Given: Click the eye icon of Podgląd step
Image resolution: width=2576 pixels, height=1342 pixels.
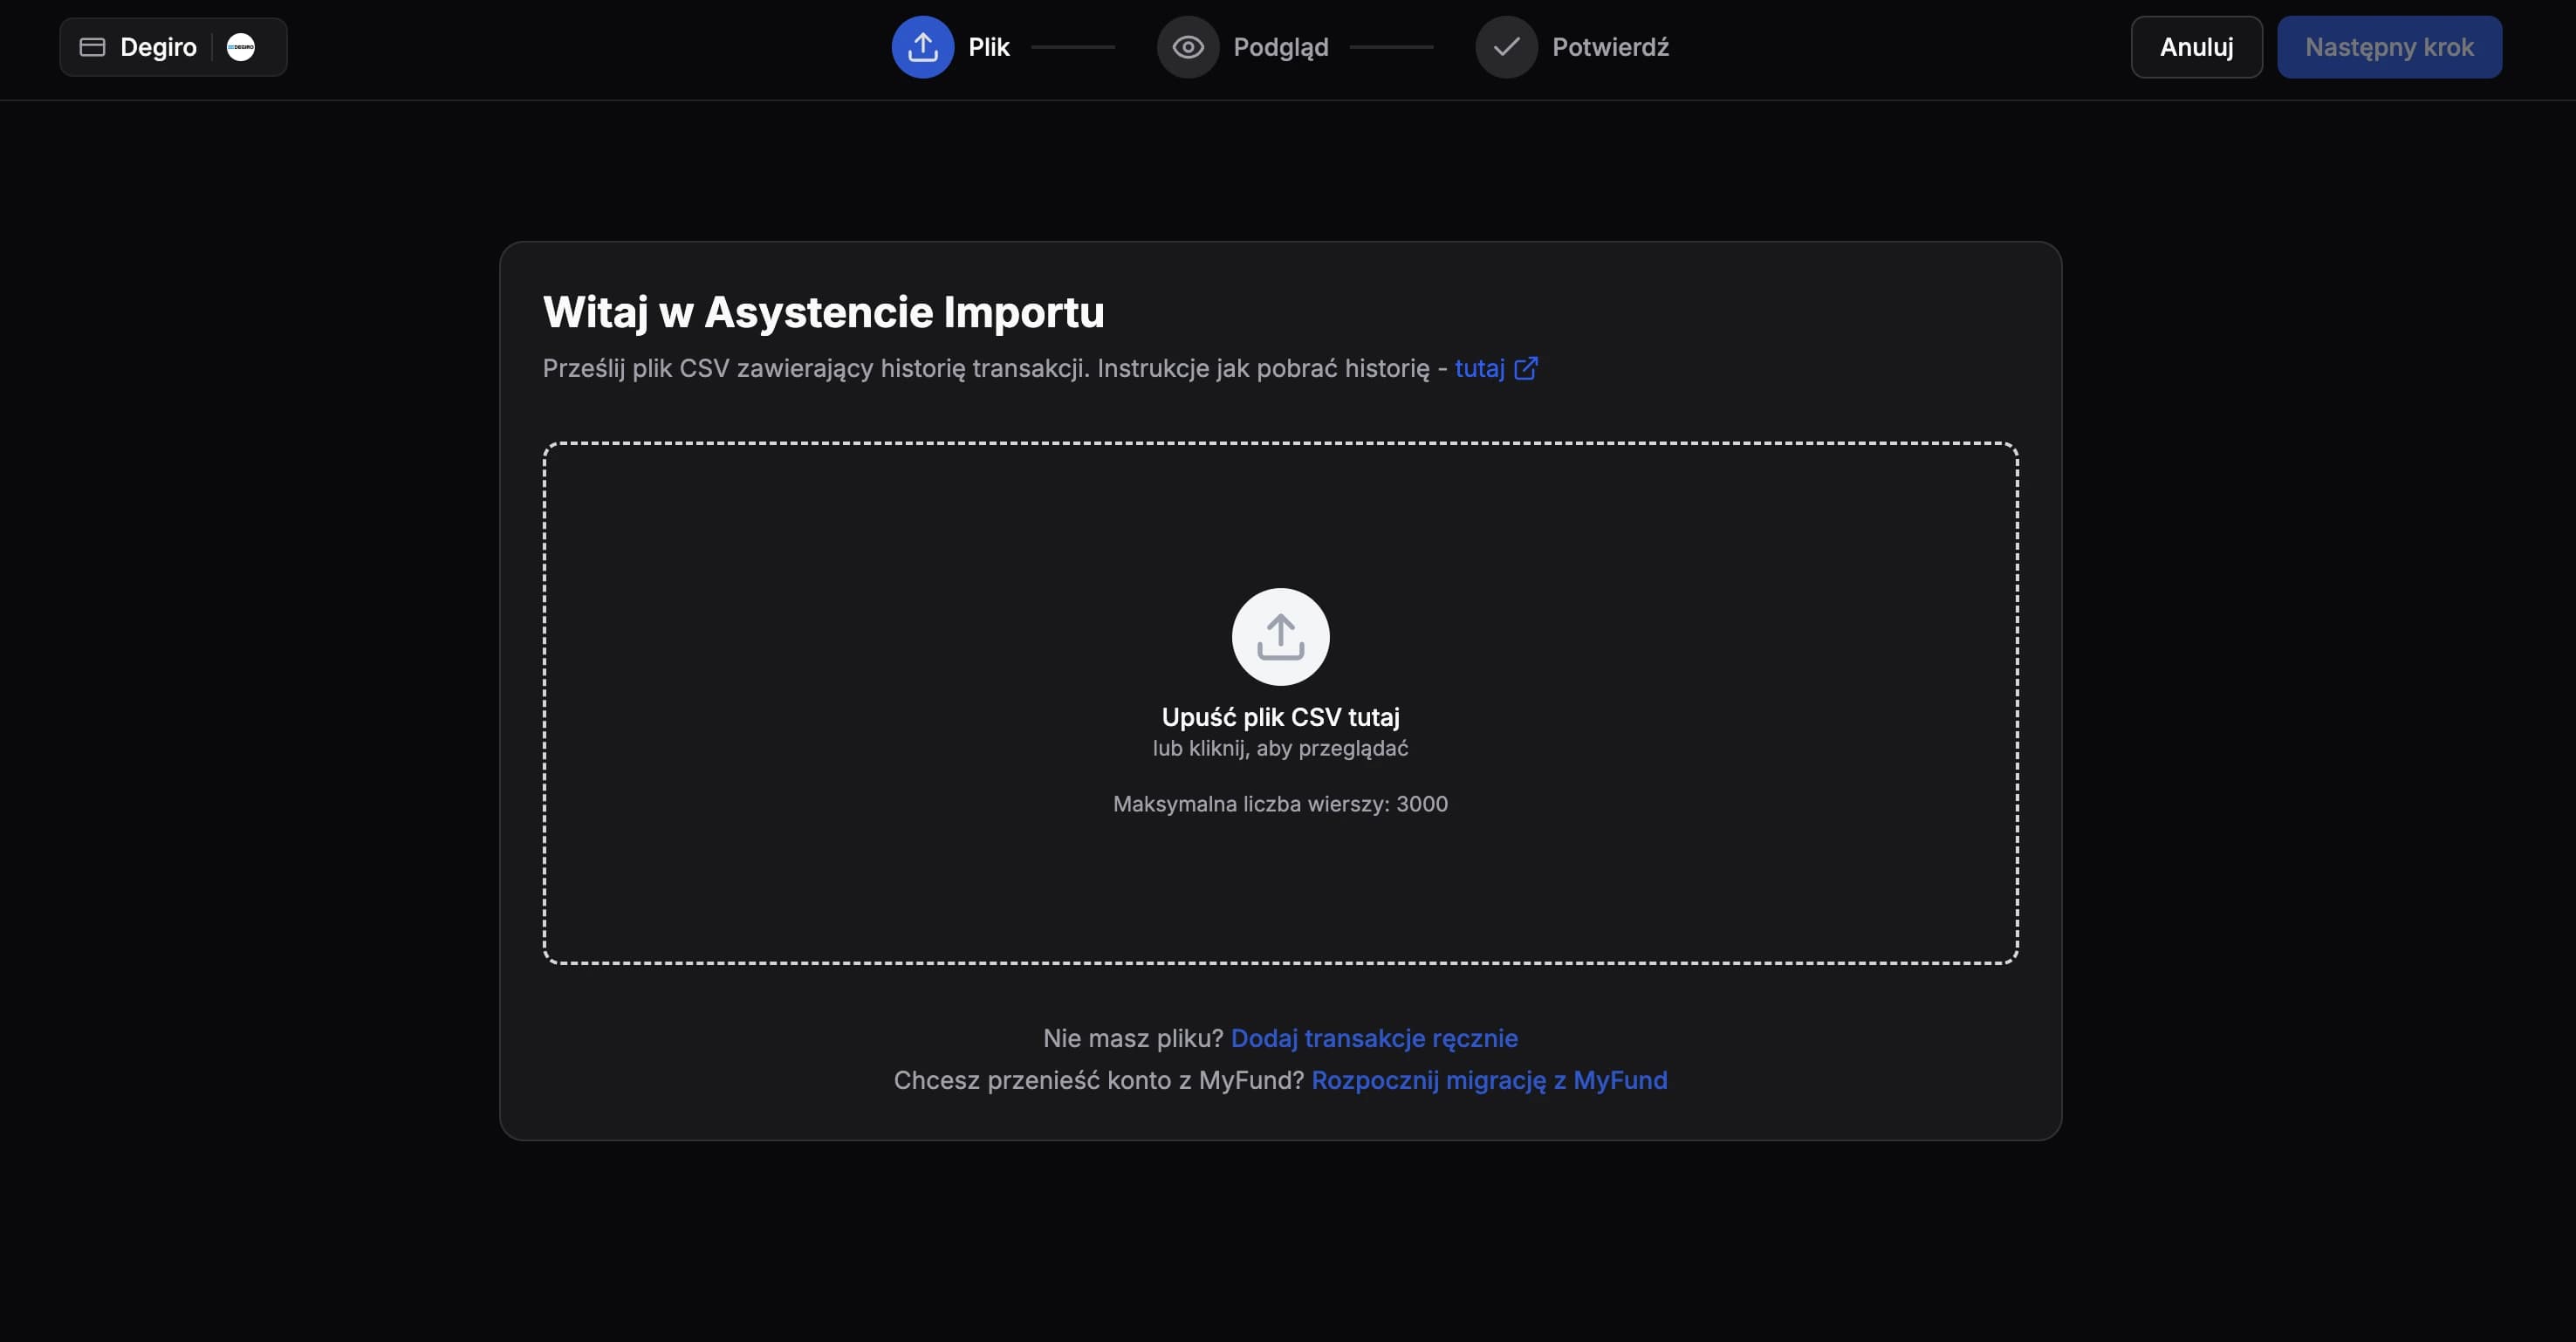Looking at the screenshot, I should tap(1187, 47).
